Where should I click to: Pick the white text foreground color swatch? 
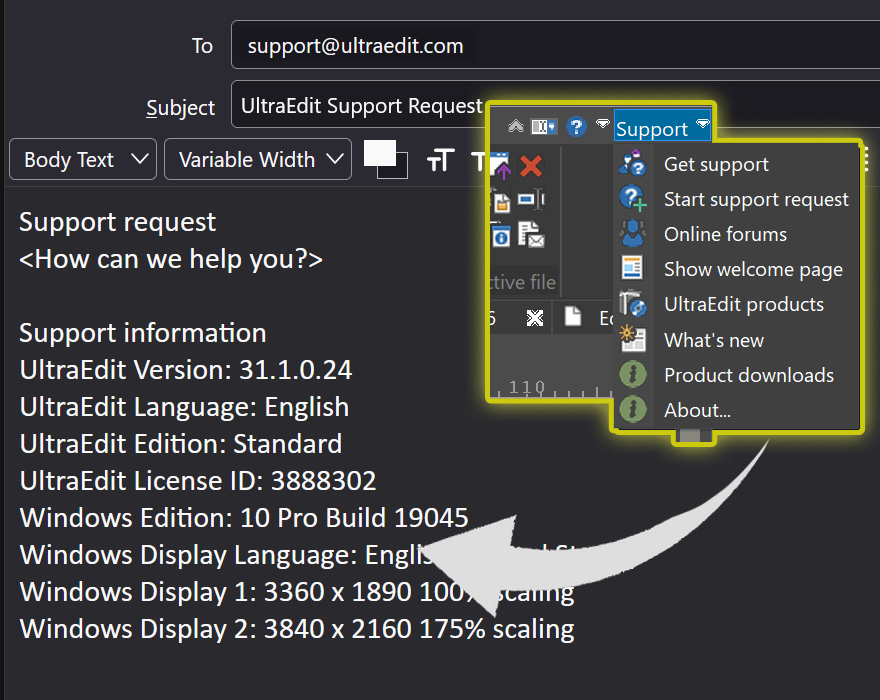379,153
